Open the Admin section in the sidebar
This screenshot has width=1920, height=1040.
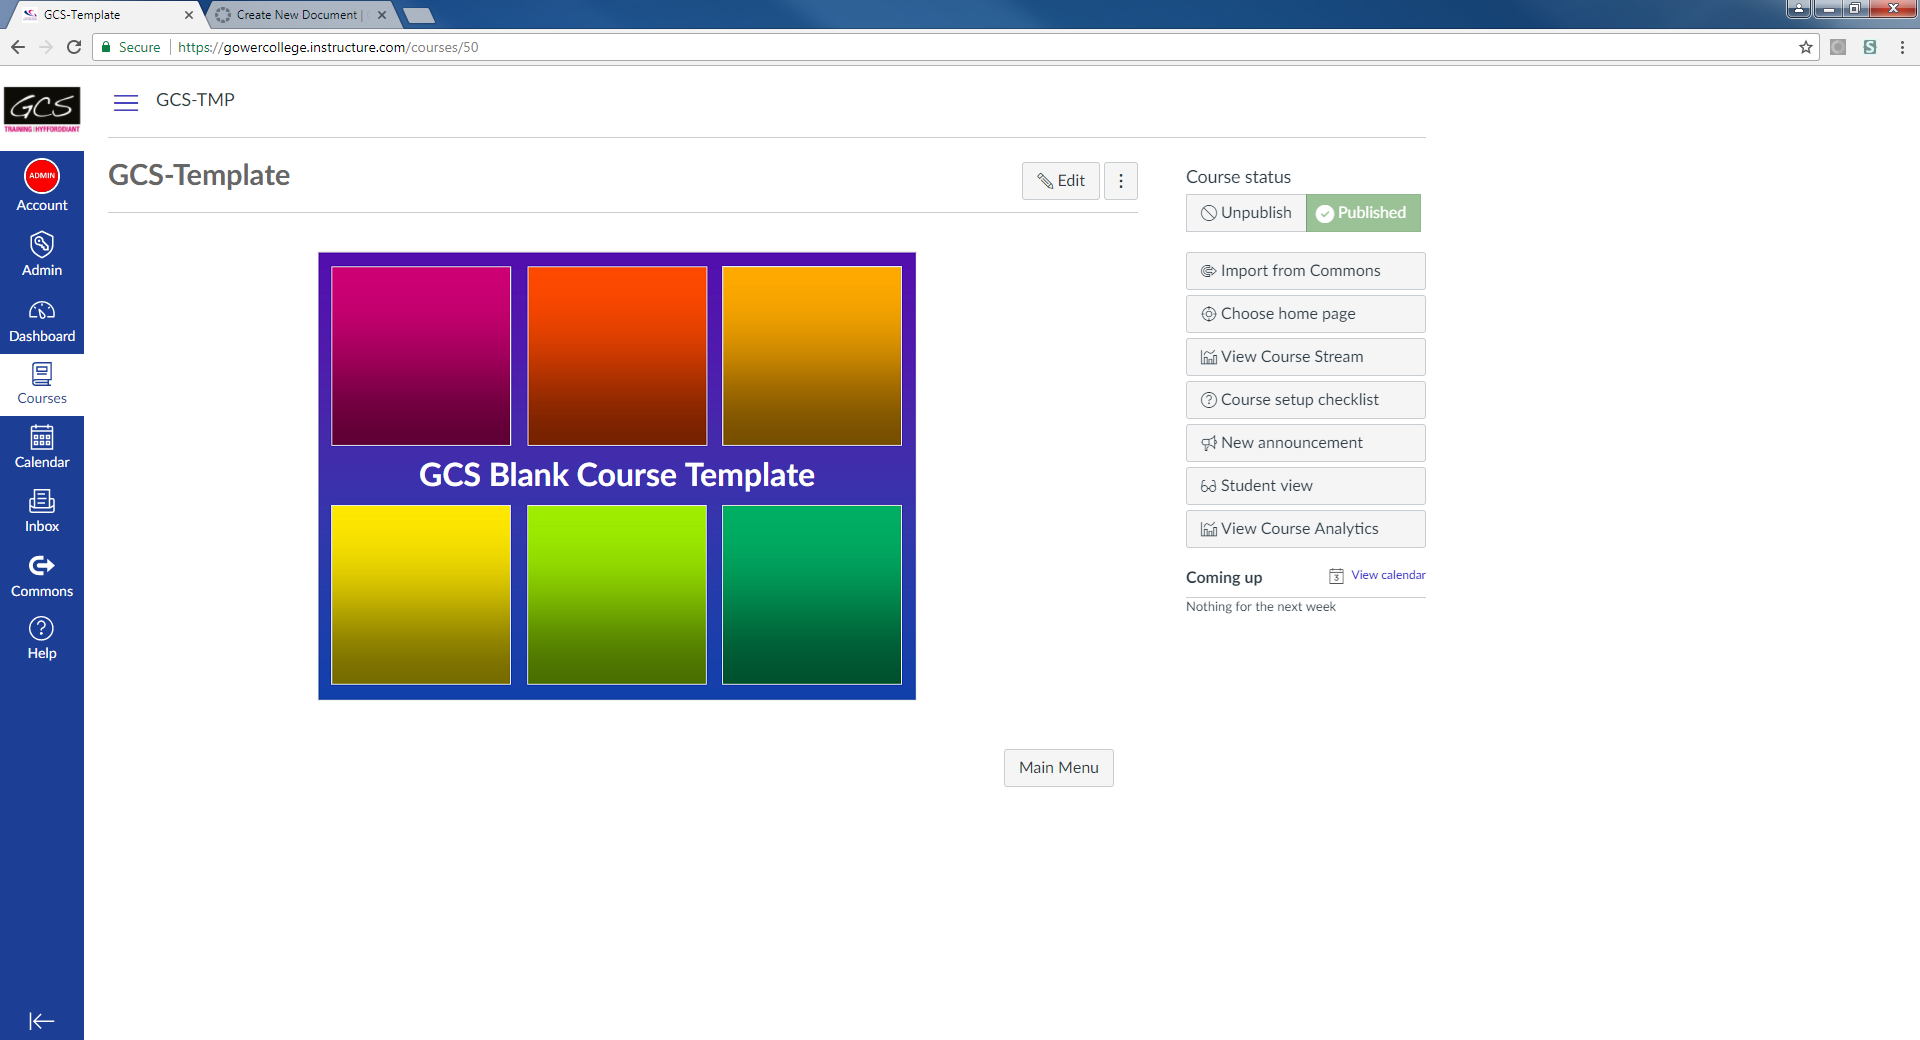[42, 254]
